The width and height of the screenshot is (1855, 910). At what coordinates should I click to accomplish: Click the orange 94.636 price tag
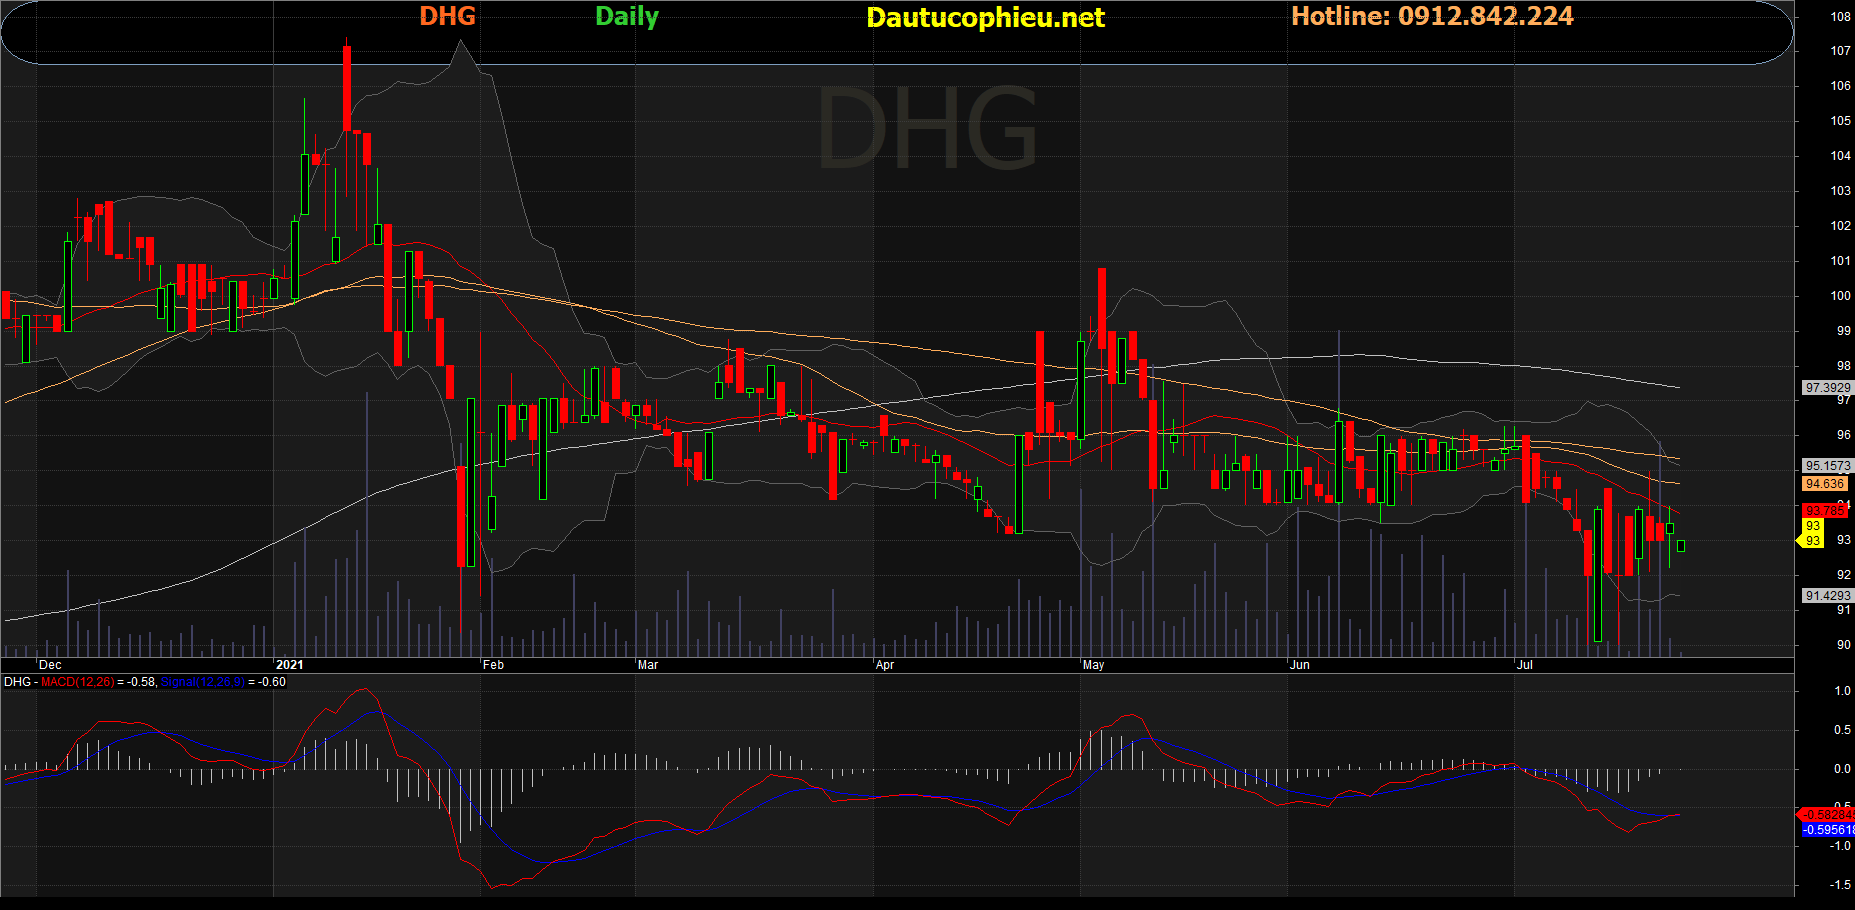click(1825, 484)
